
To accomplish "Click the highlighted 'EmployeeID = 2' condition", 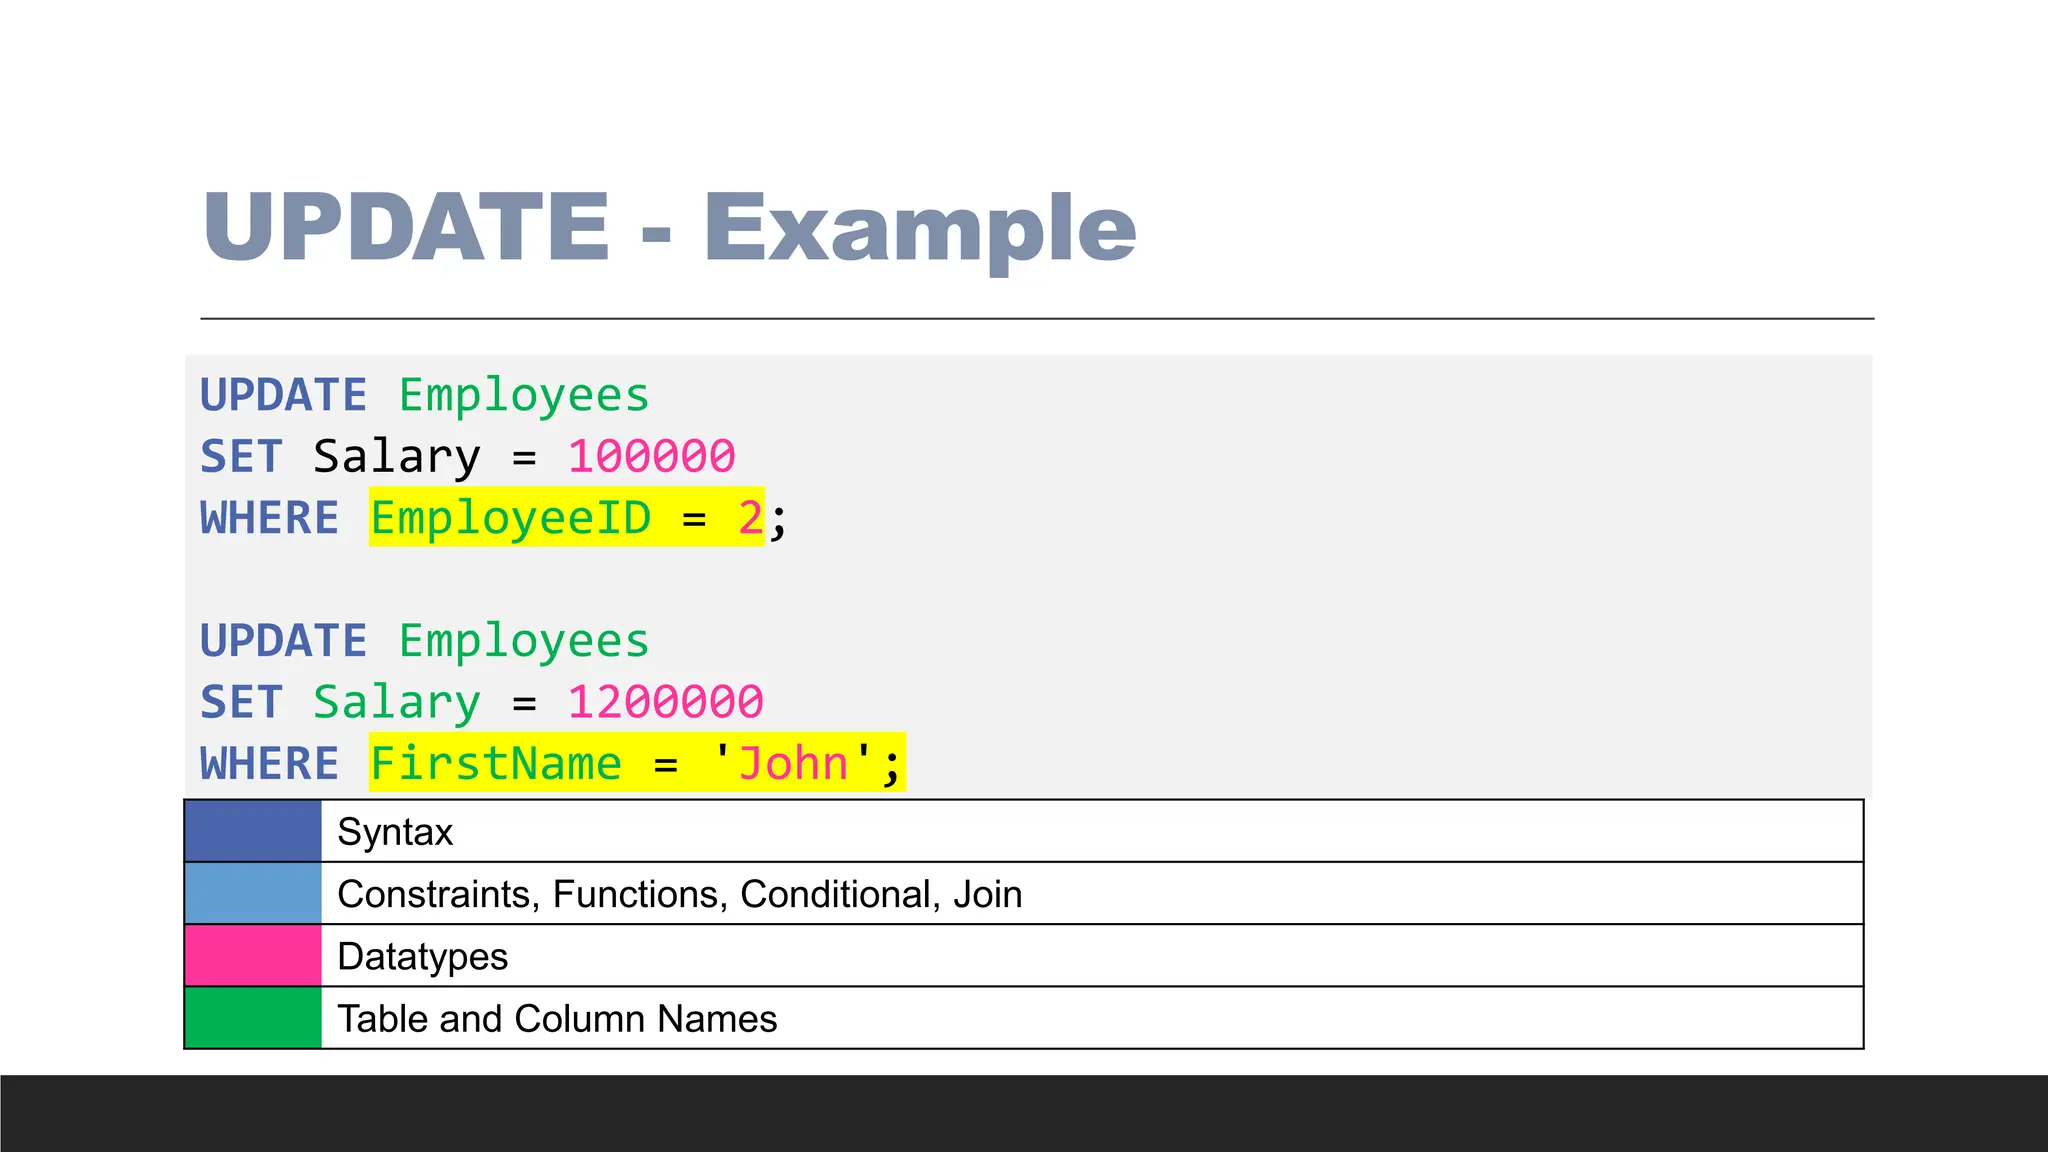I will (567, 517).
